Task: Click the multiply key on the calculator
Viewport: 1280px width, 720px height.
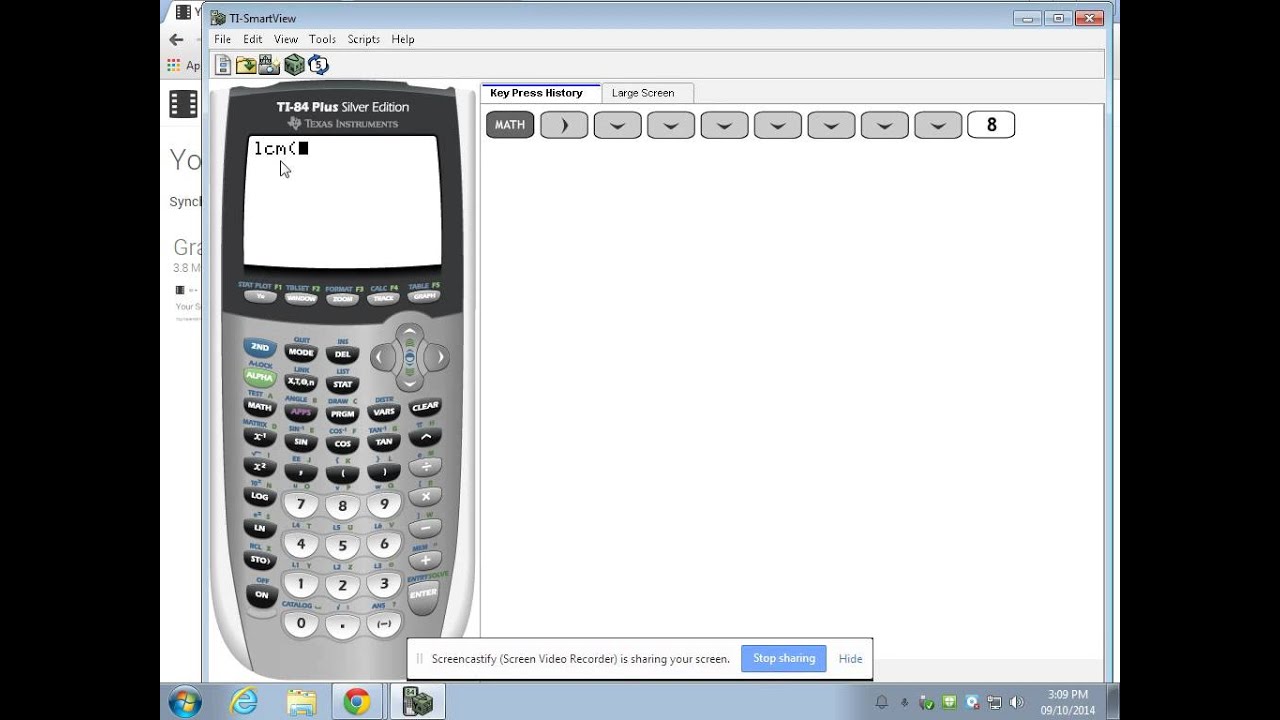Action: (425, 497)
